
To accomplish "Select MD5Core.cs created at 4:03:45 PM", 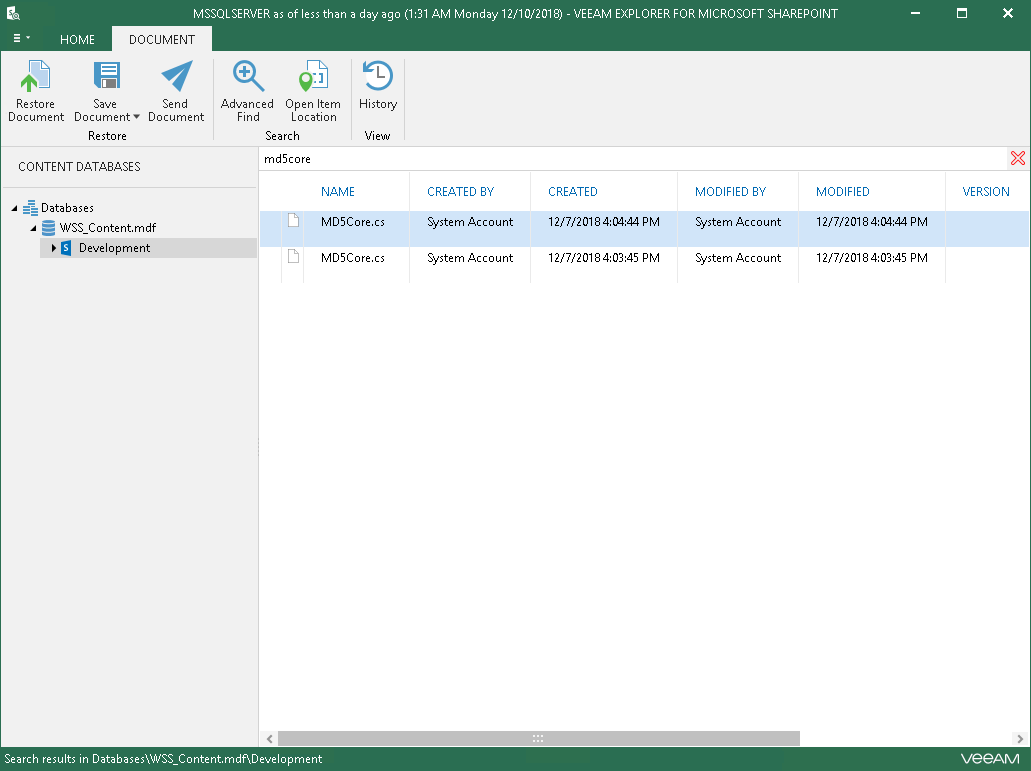I will pos(644,265).
